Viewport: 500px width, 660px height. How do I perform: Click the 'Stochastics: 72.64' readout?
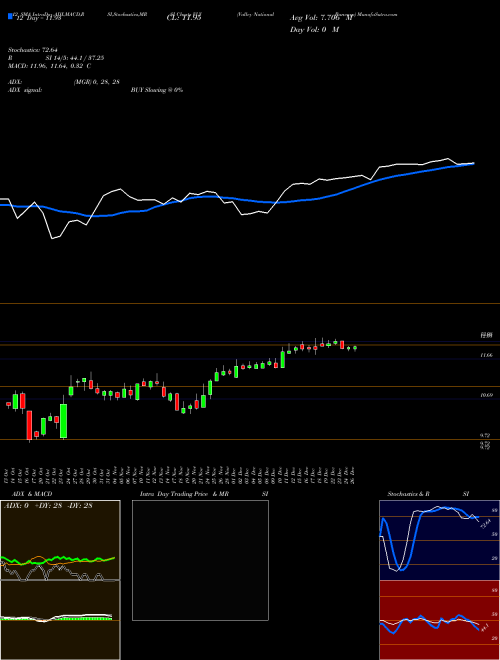[32, 50]
